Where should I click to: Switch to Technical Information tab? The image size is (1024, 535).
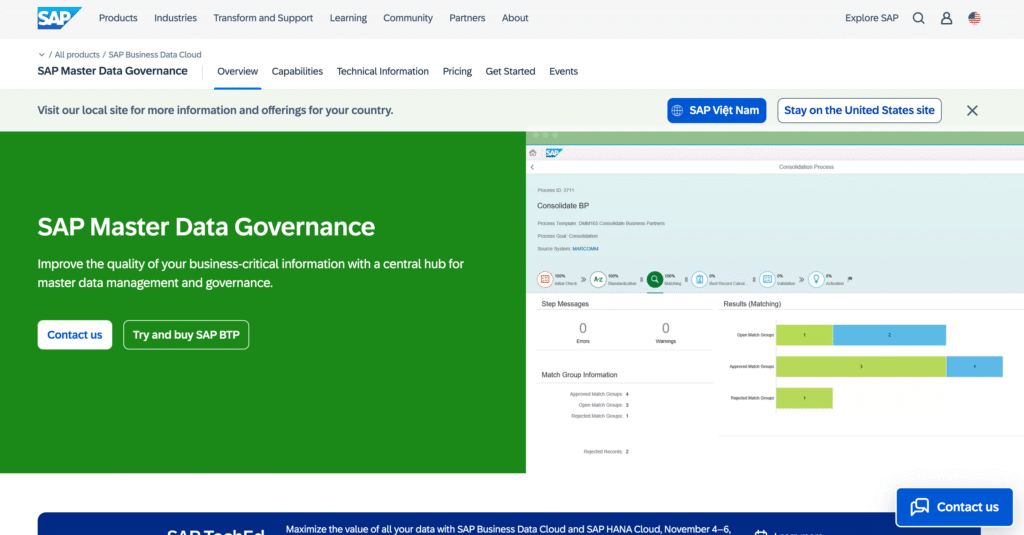pos(383,71)
